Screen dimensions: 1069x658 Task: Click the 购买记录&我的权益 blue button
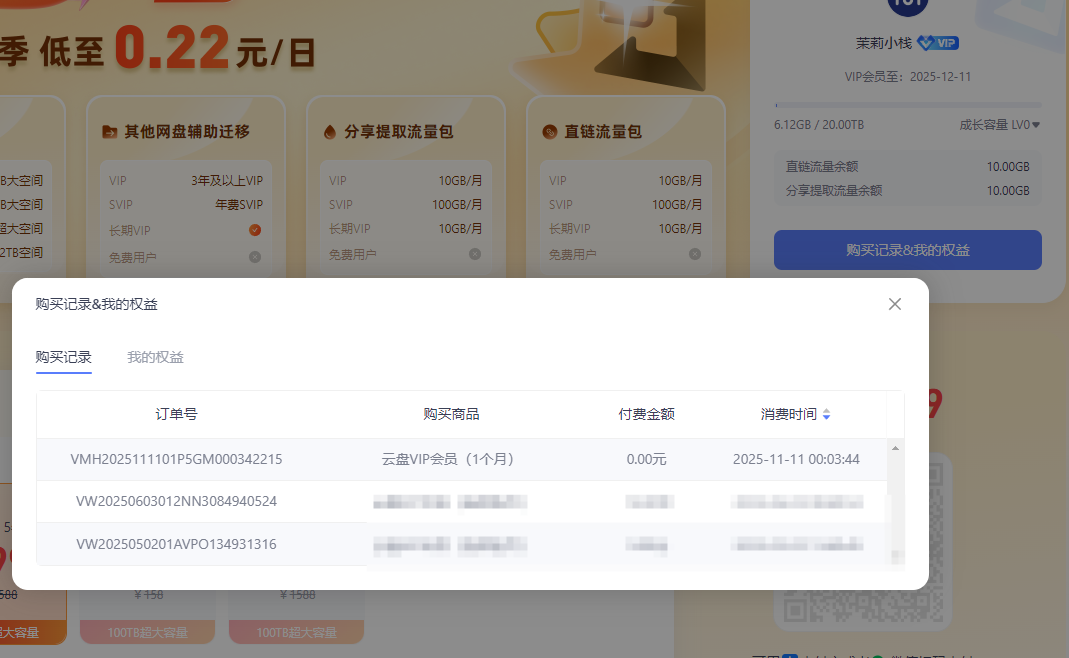907,250
